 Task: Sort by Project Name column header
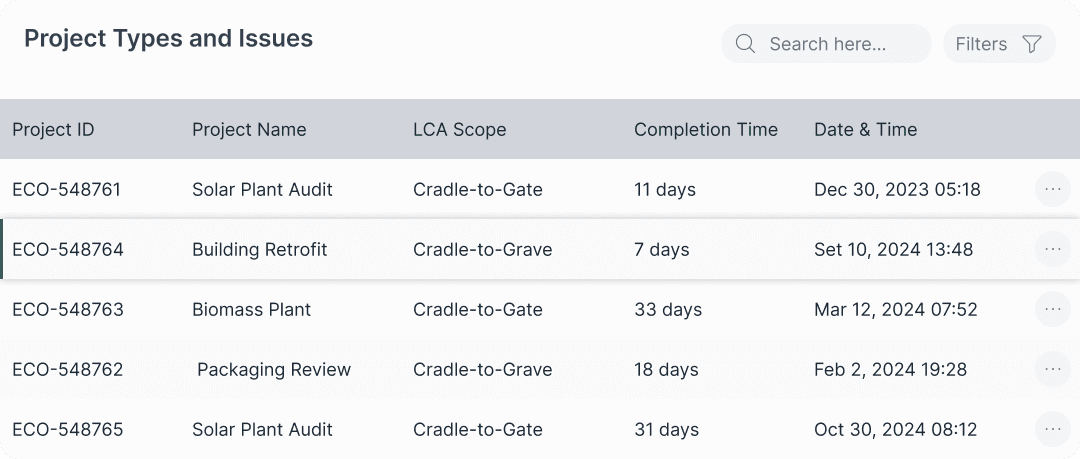249,130
